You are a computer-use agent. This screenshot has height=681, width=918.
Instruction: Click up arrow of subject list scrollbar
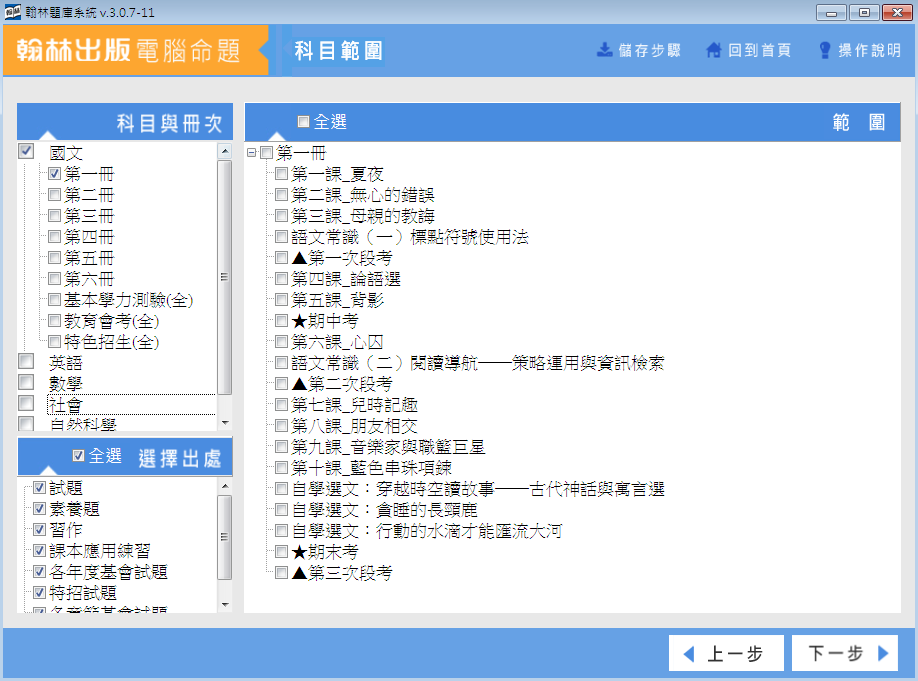click(225, 151)
